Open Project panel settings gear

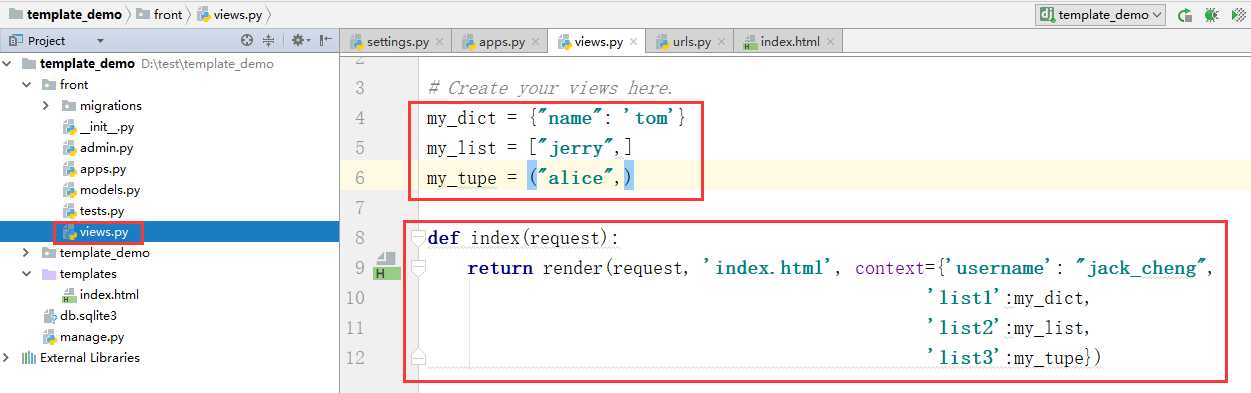click(x=300, y=41)
